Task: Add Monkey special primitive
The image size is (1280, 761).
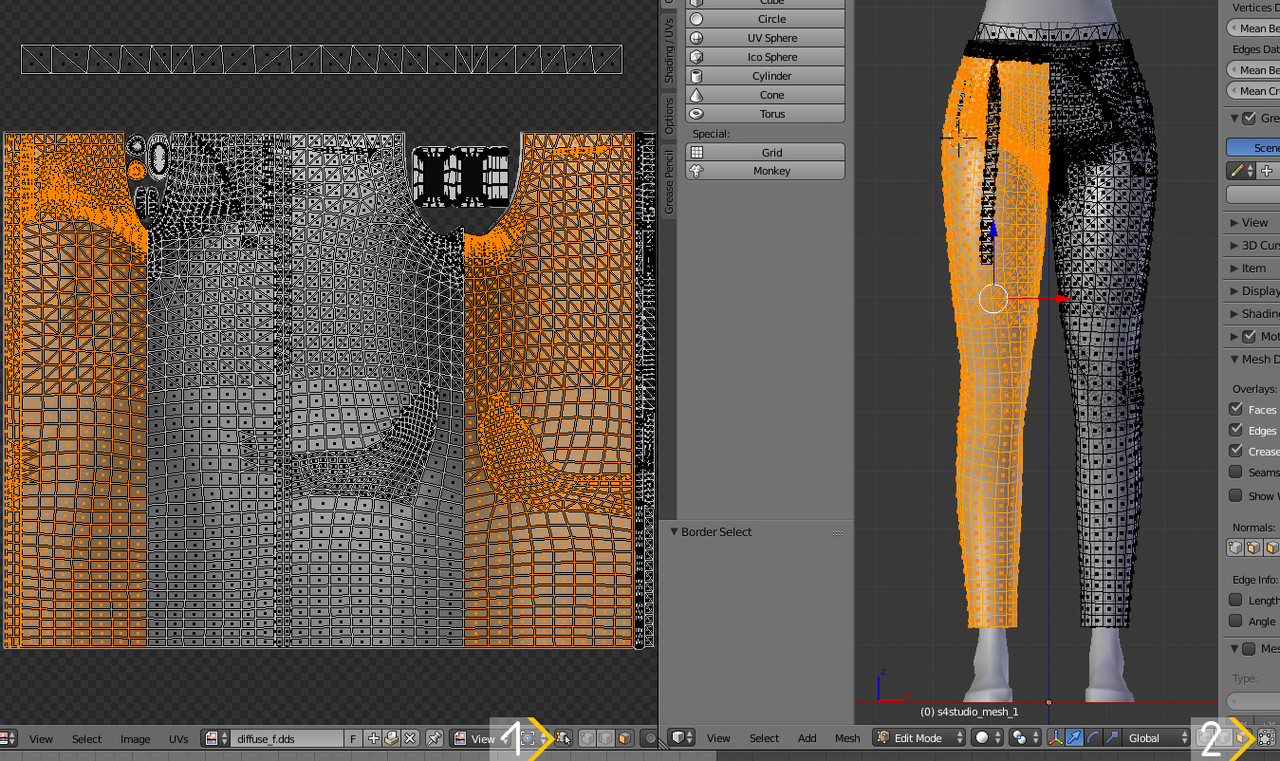Action: click(x=765, y=171)
